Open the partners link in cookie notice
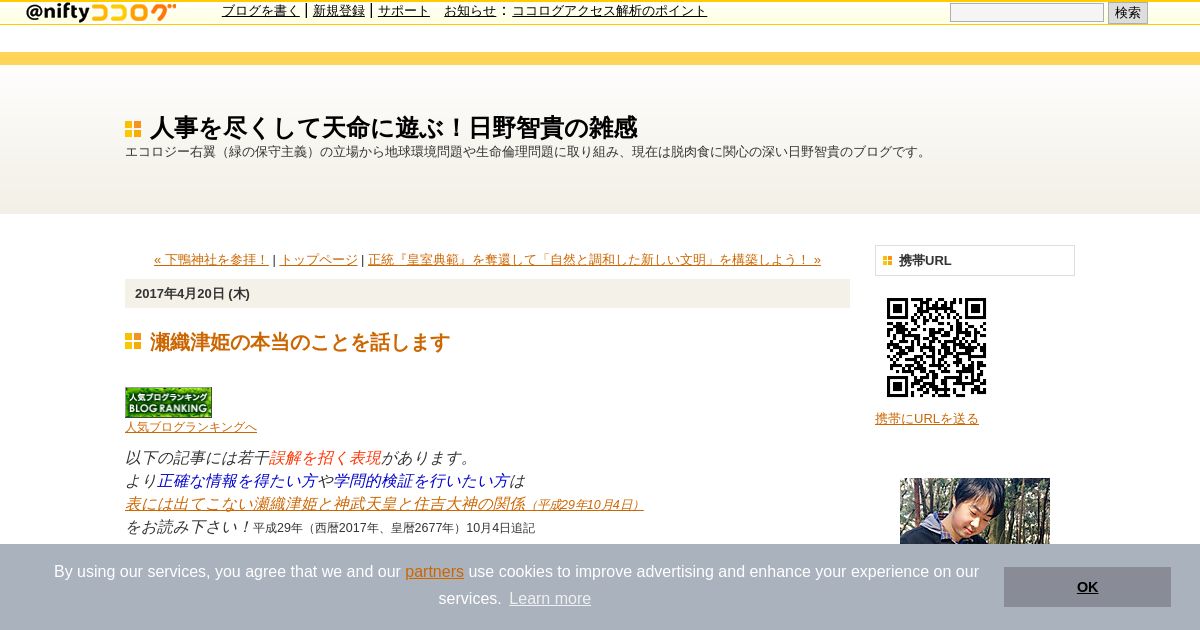Screen dimensions: 1200x630 [x=434, y=572]
